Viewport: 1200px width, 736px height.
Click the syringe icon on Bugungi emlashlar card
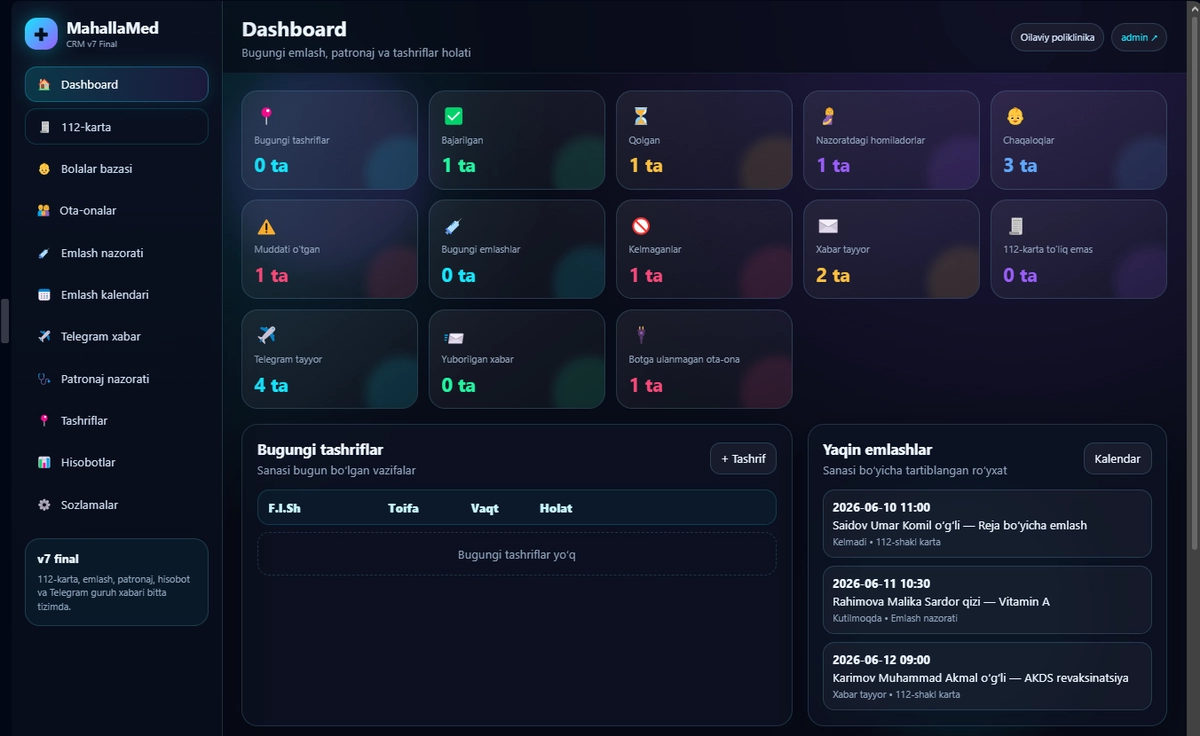pos(453,226)
